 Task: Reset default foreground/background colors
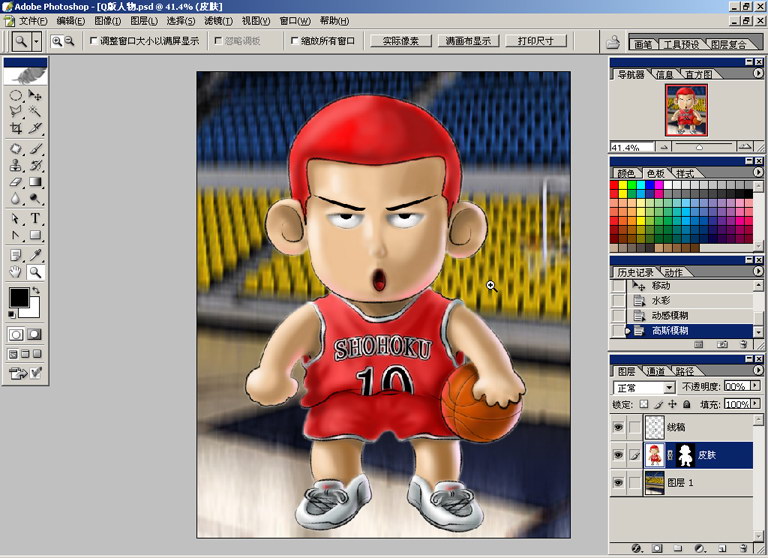12,314
